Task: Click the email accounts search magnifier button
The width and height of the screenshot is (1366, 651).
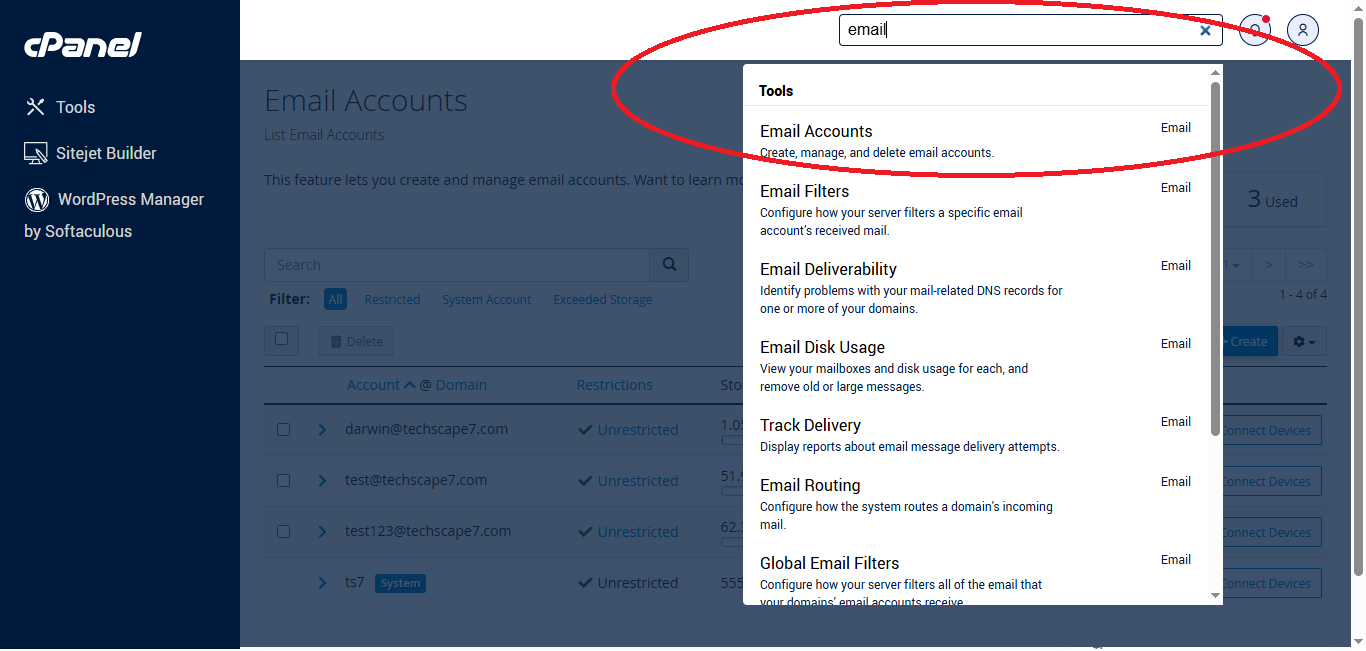Action: click(669, 265)
